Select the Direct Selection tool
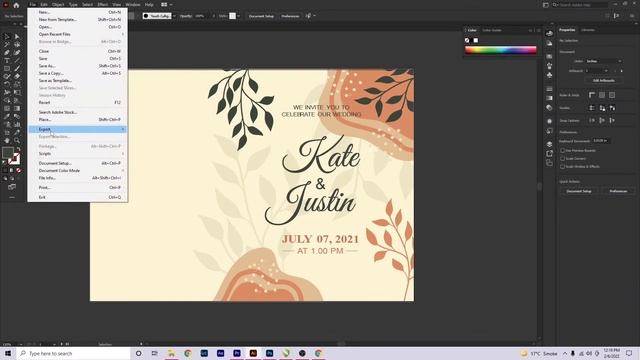Screen dimensions: 640x360 [17, 36]
